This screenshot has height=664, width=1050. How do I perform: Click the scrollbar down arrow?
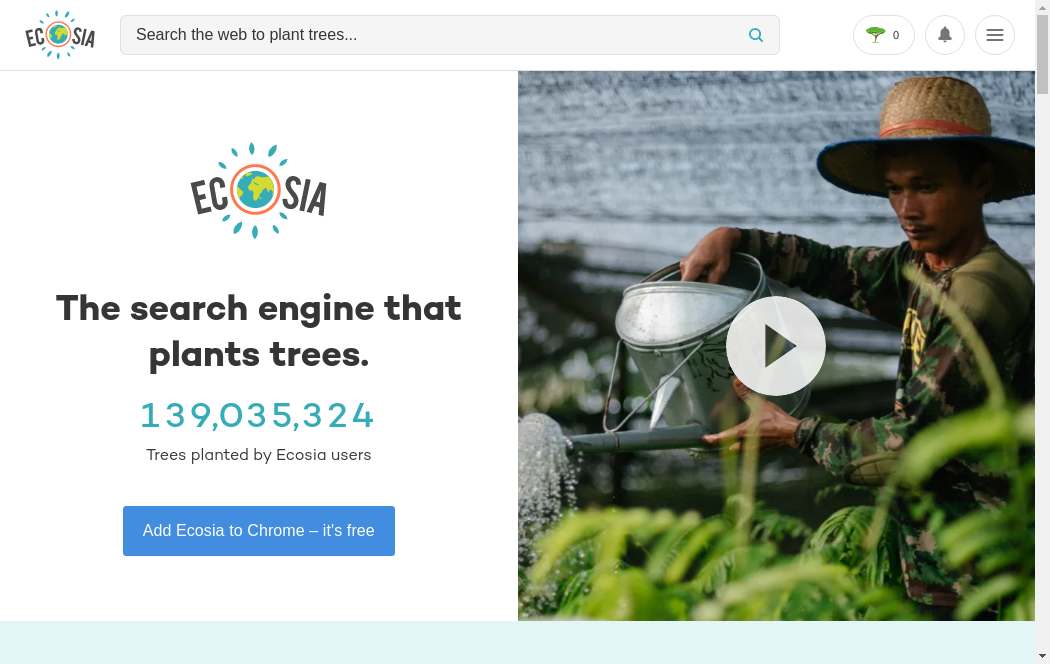pos(1042,656)
